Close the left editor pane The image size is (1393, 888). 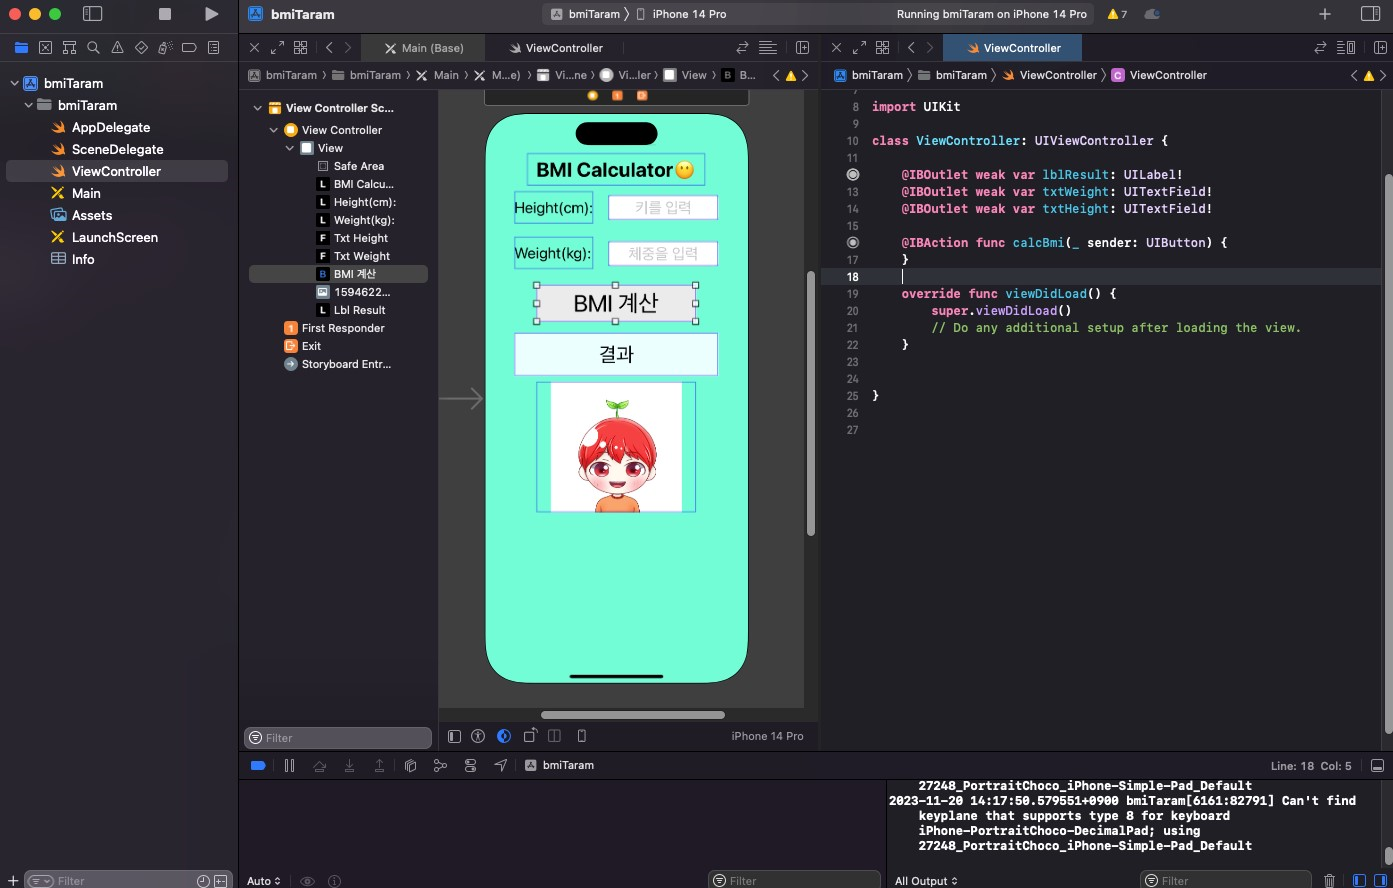[254, 47]
